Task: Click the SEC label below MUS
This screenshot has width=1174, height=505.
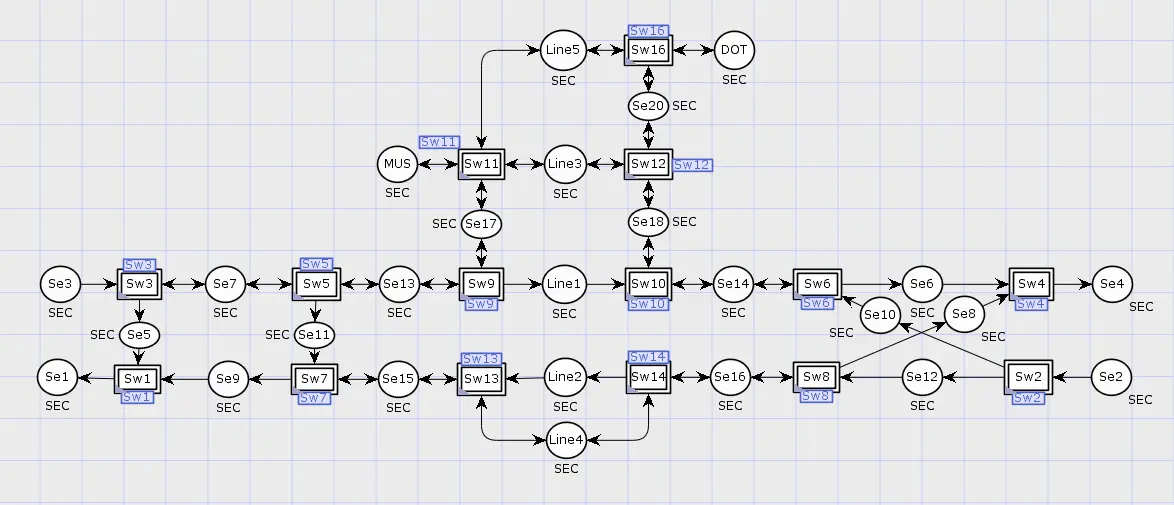Action: click(x=397, y=193)
